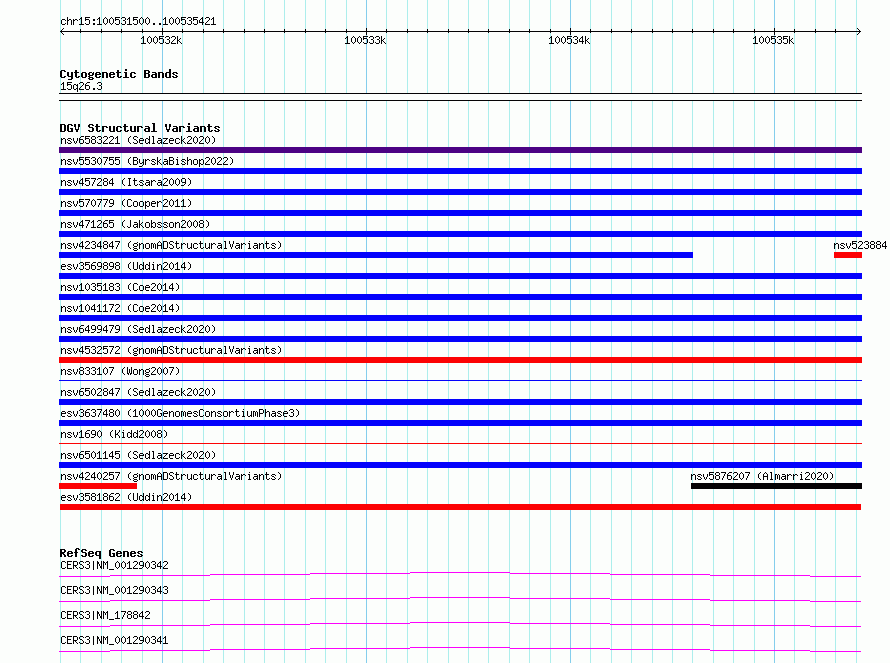Select the CERS3|NM_001290341 gene label
Image resolution: width=890 pixels, height=663 pixels.
114,640
